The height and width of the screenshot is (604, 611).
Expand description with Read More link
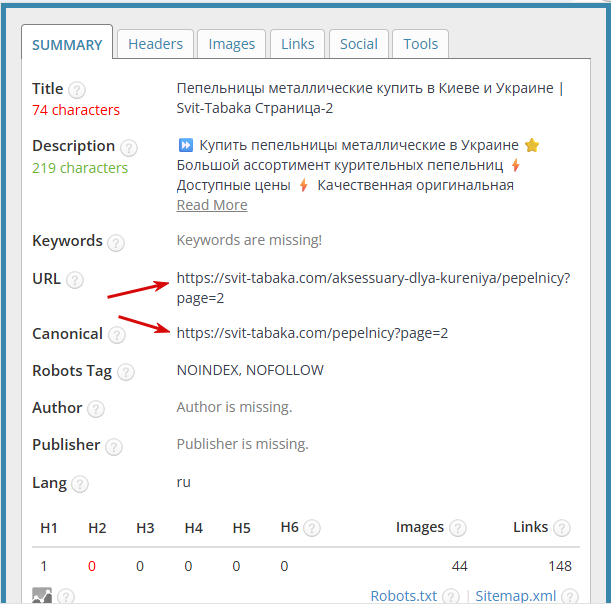212,205
